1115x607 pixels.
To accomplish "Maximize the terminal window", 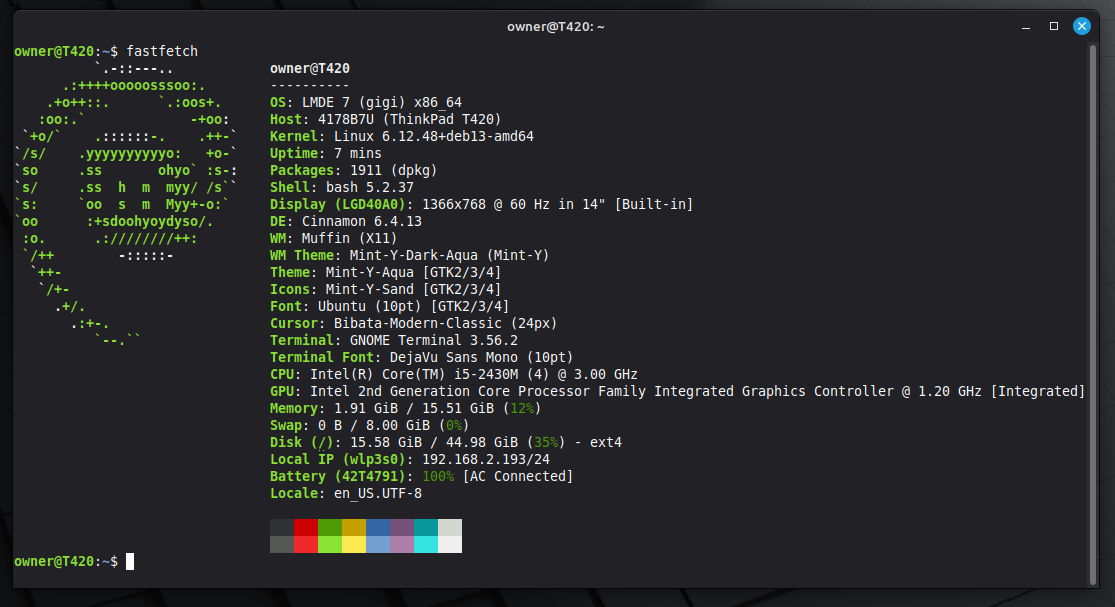I will point(1053,26).
